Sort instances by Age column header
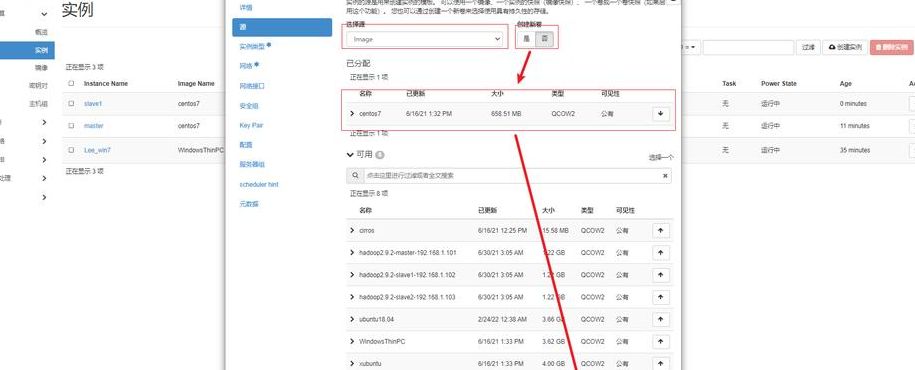Image resolution: width=915 pixels, height=370 pixels. (846, 83)
